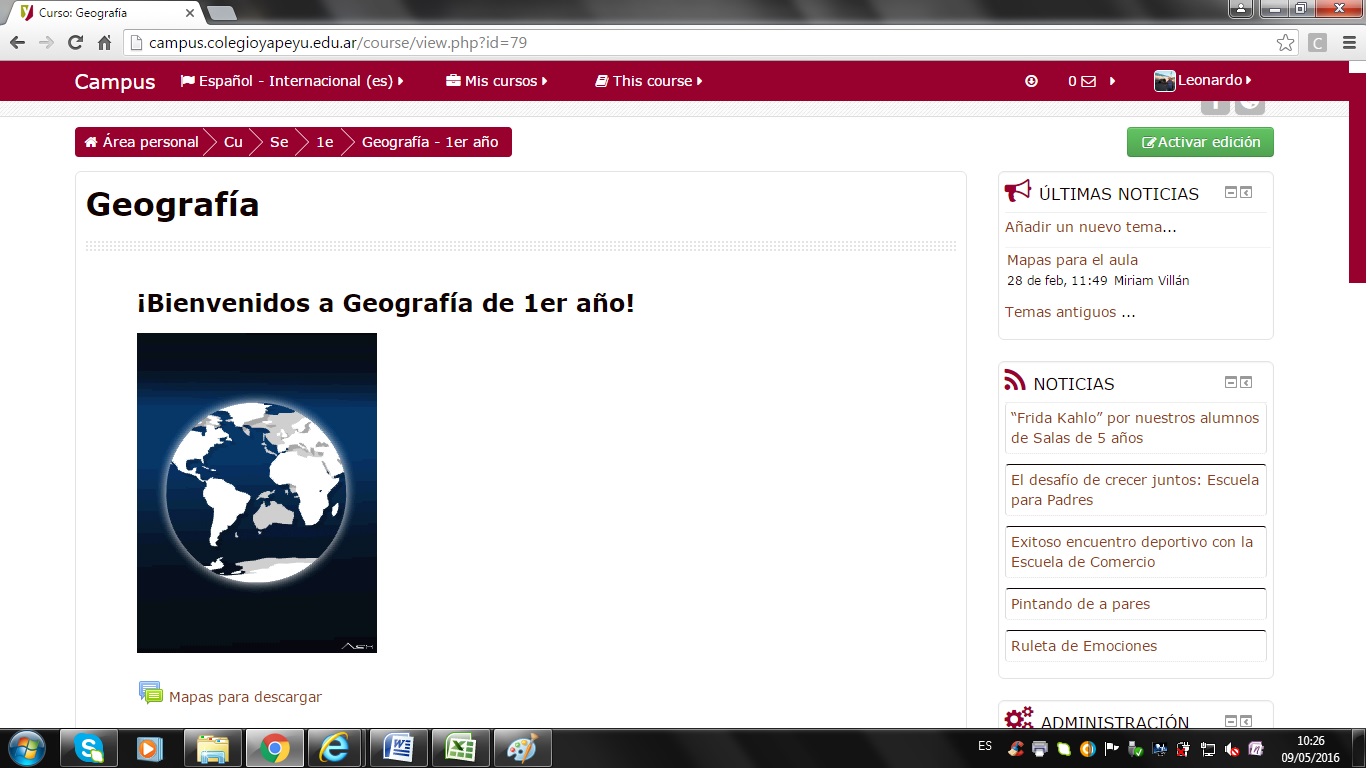The image size is (1370, 770).
Task: Open the messages envelope icon in navbar
Action: (1088, 81)
